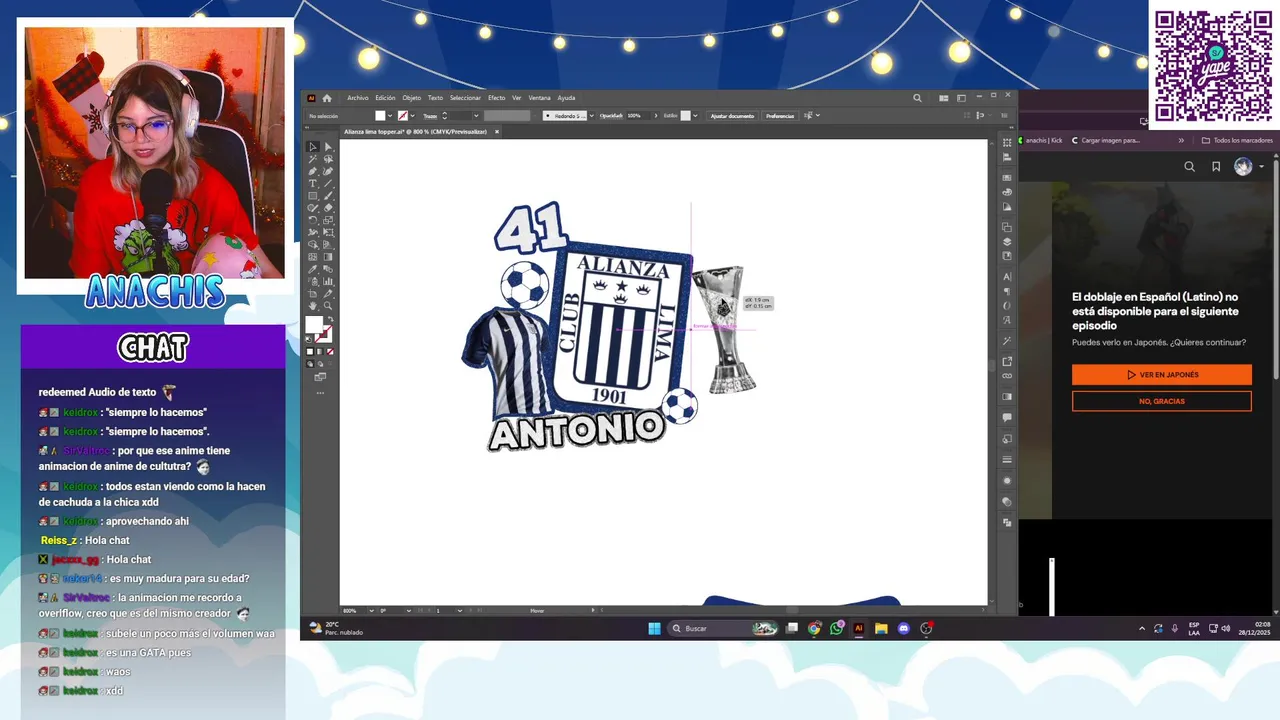1280x720 pixels.
Task: Select the Mesh tool
Action: 313,256
